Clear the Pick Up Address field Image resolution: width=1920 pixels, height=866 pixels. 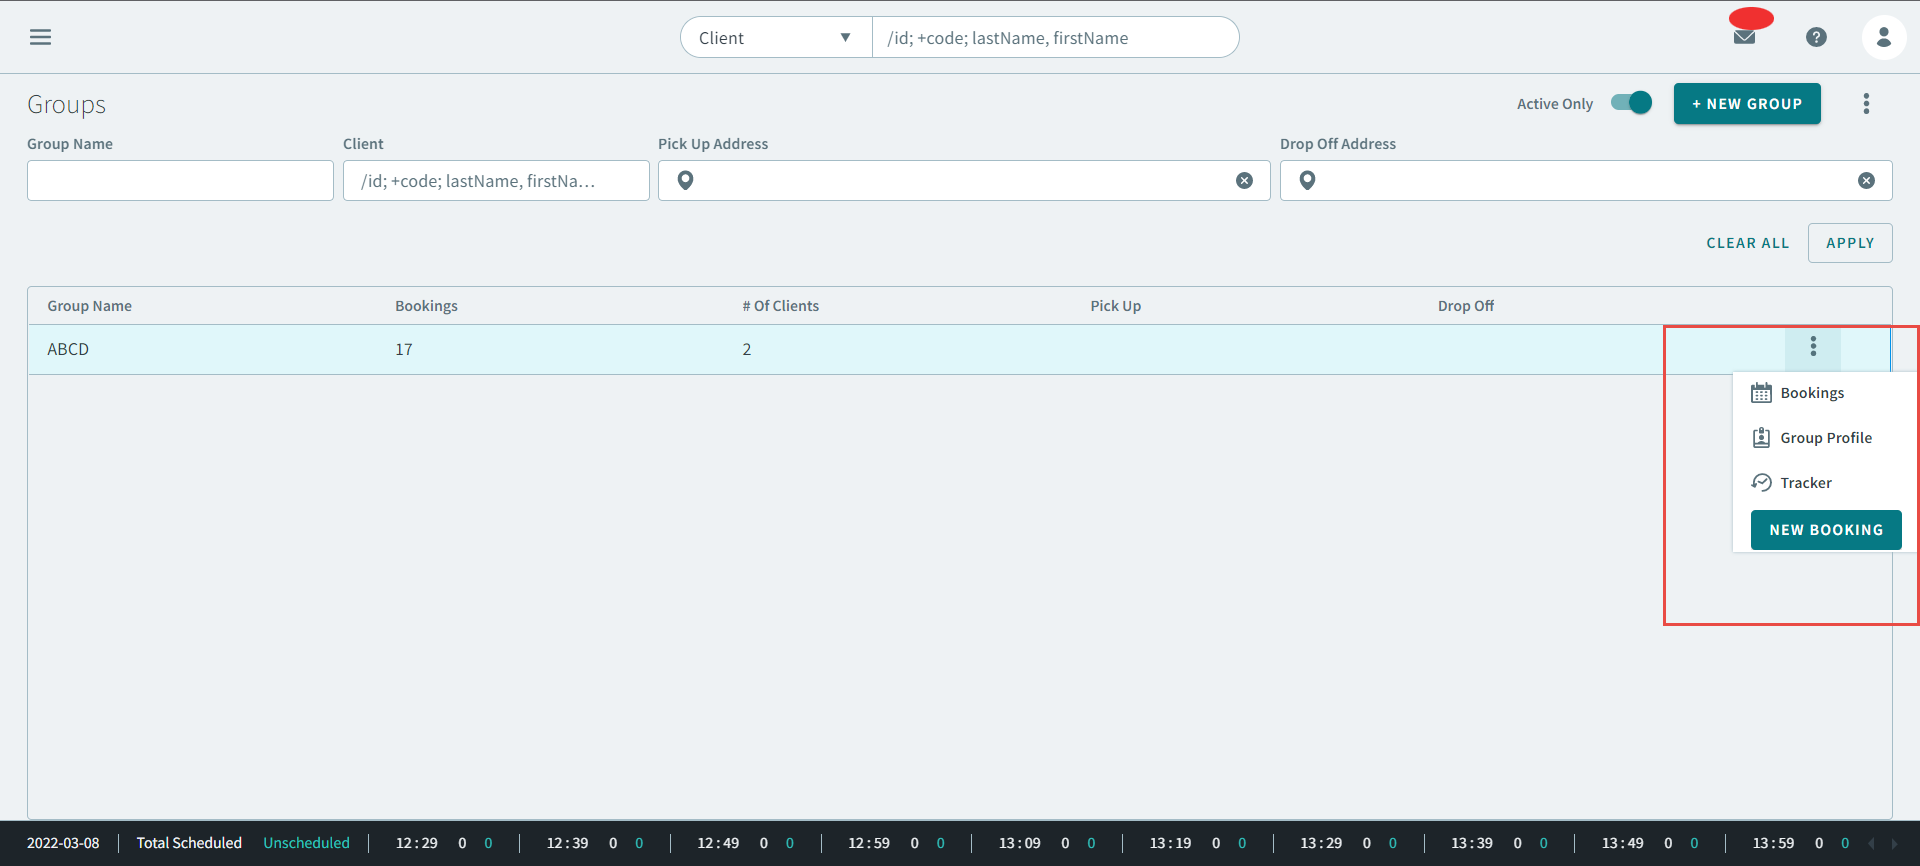coord(1244,181)
